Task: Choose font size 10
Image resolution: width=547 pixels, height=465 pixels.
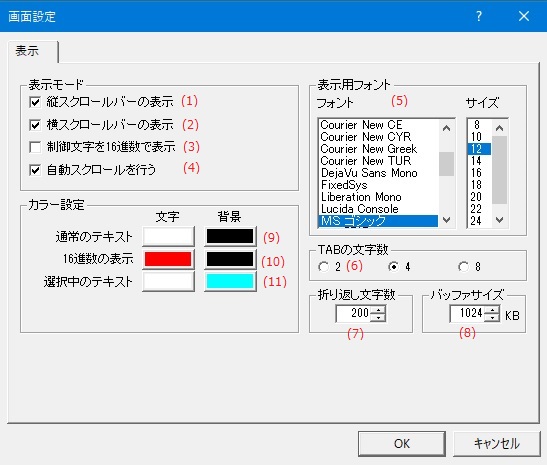Action: 479,137
